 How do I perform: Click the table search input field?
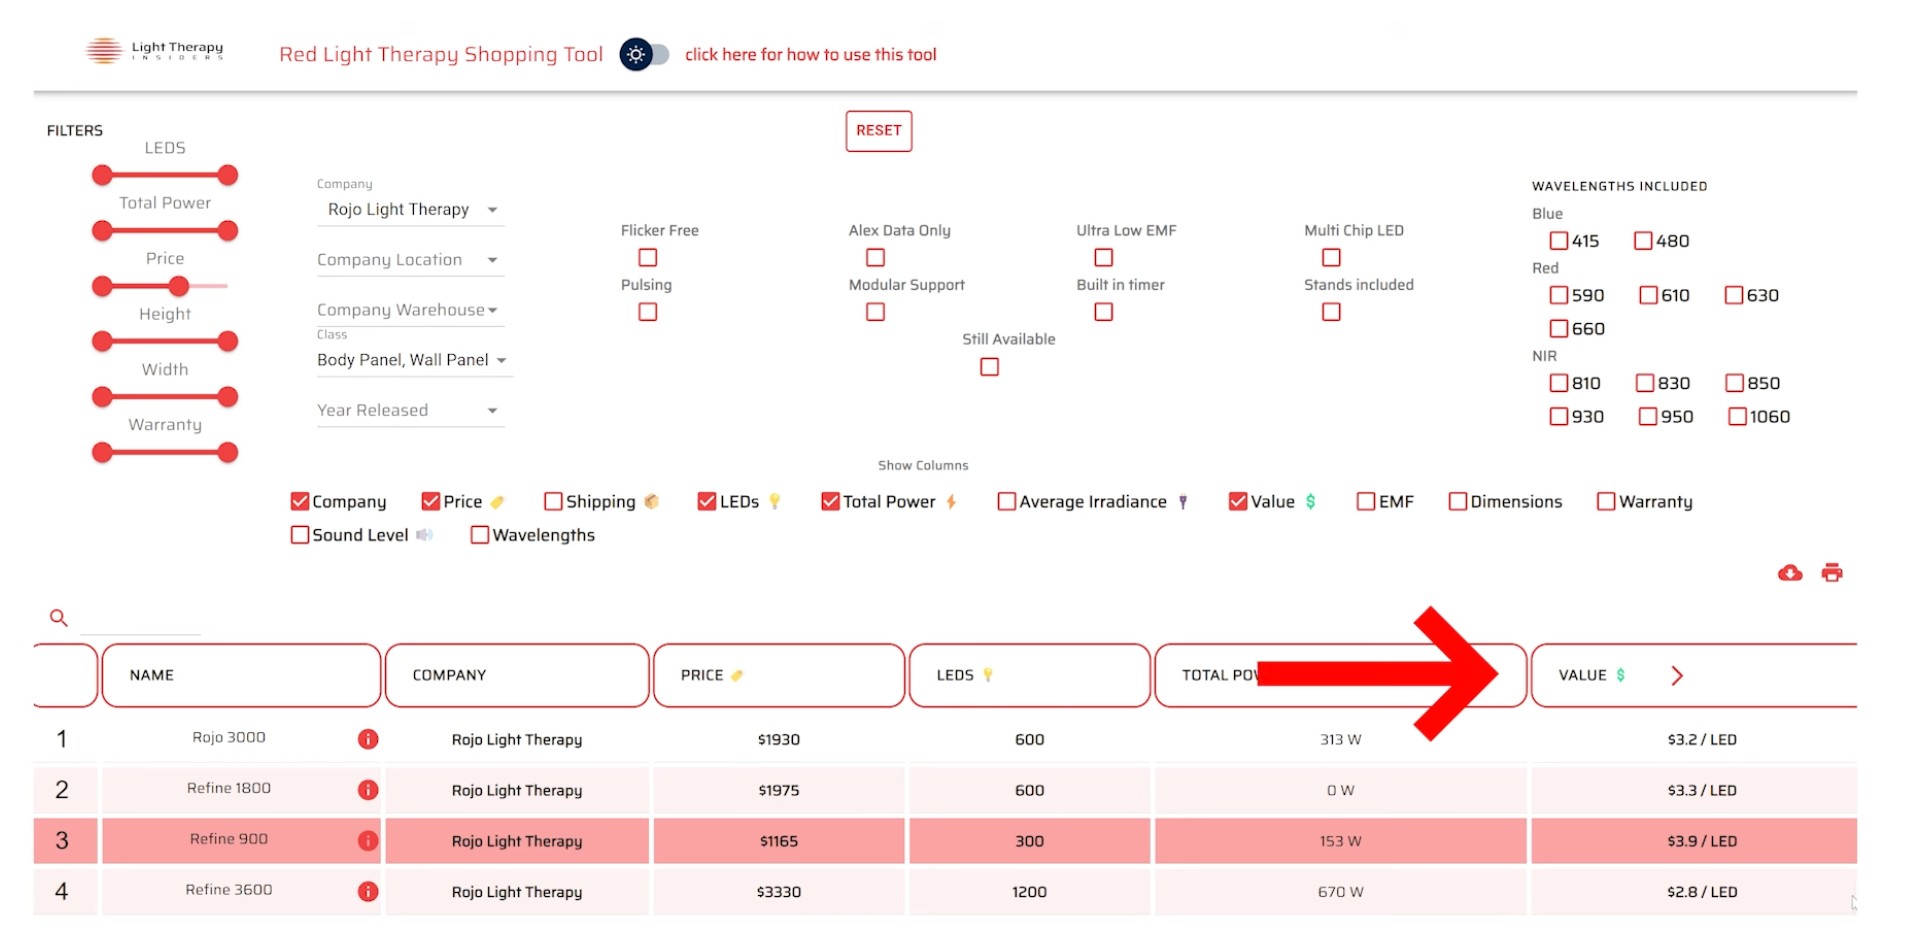point(140,620)
